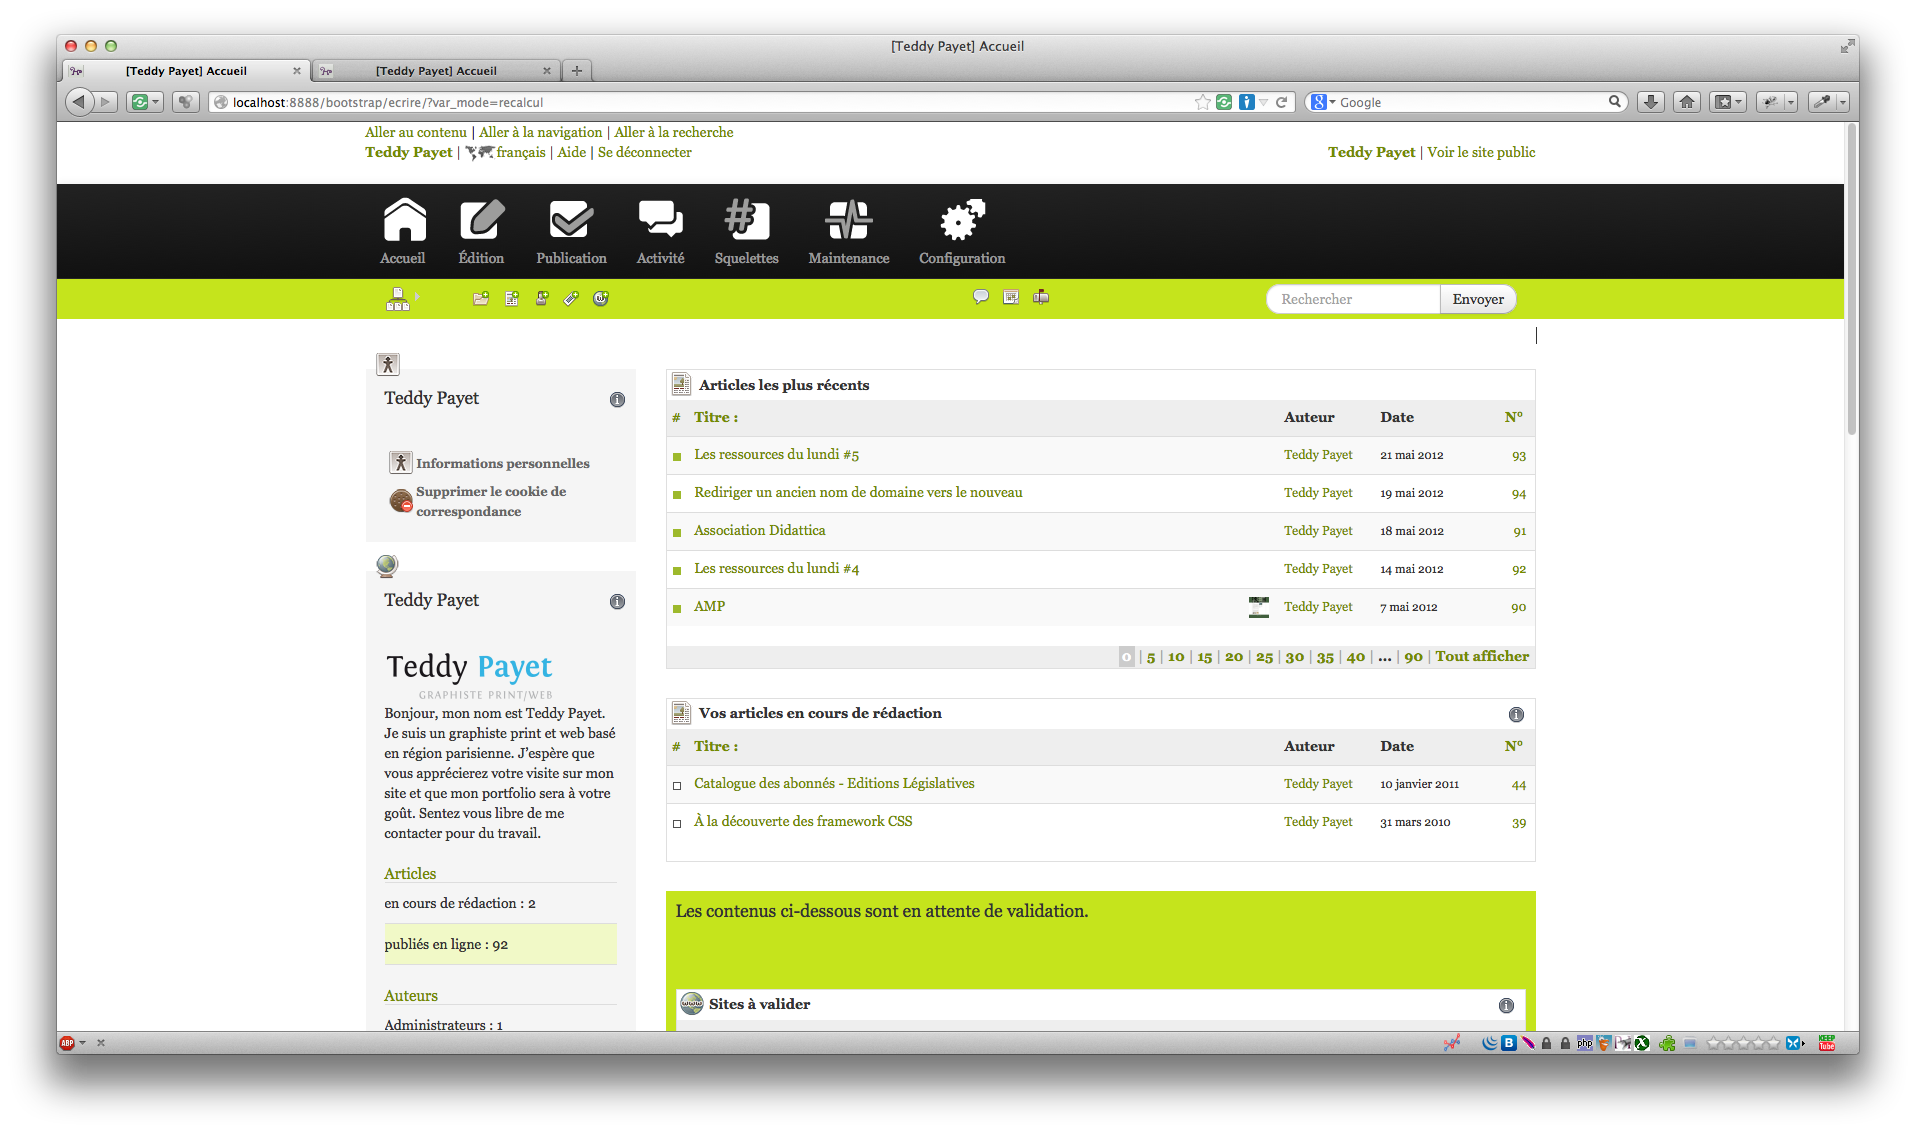Click the bookmark star in the address bar

click(x=1202, y=102)
